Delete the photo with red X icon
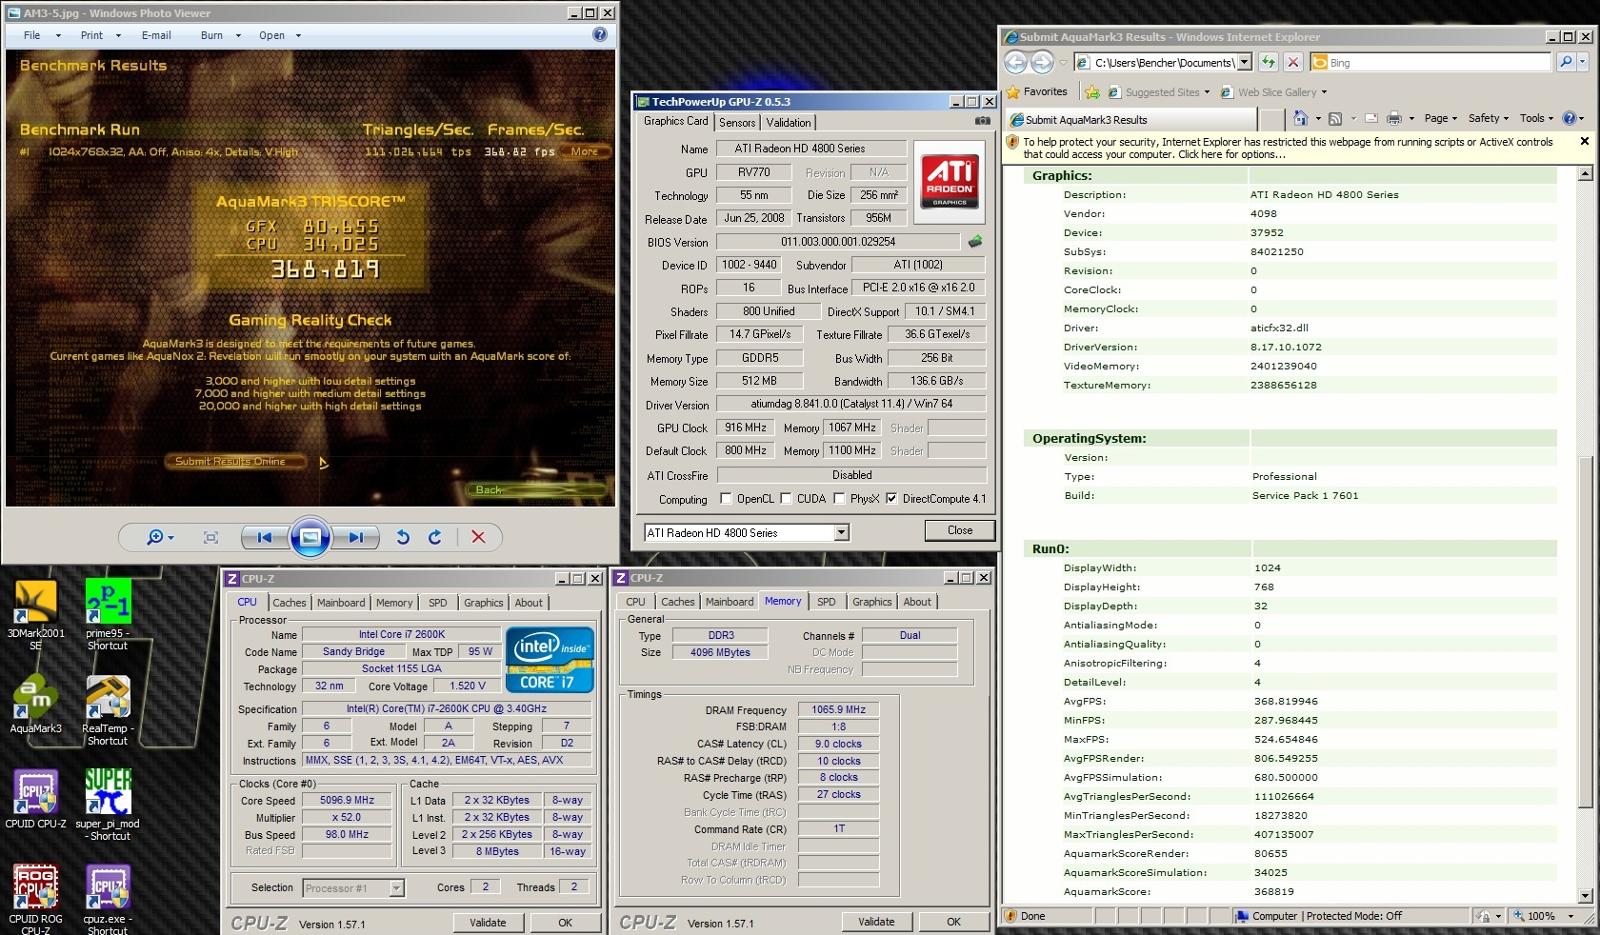Viewport: 1600px width, 935px height. 478,537
